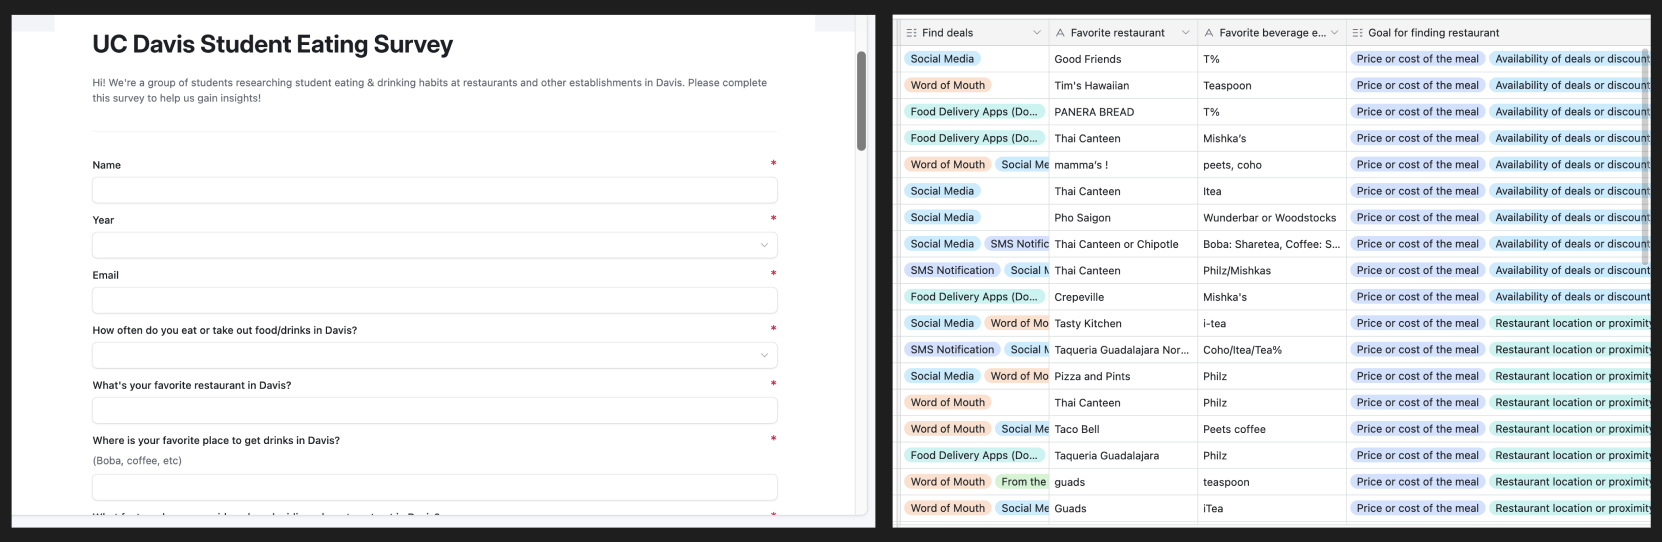Click Price or cost tag in Pizza and Pints row
Image resolution: width=1662 pixels, height=542 pixels.
pyautogui.click(x=1417, y=376)
